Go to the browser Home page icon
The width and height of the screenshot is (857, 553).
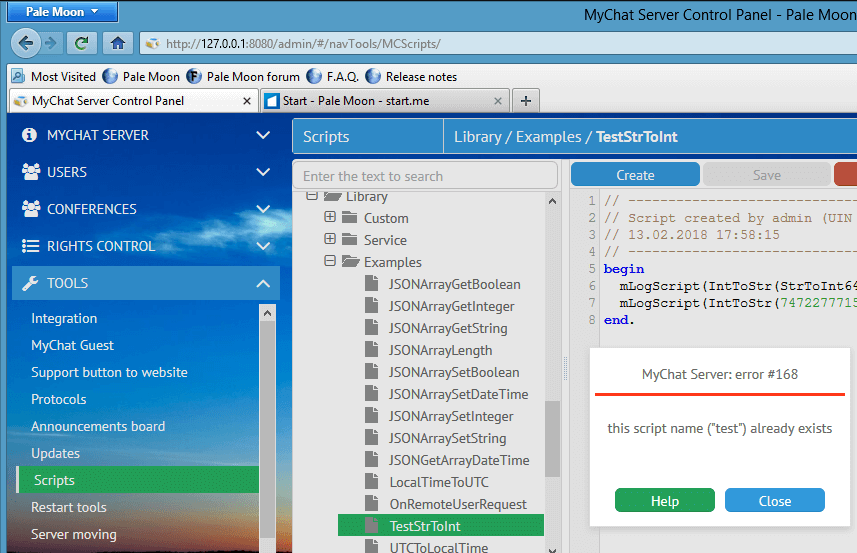pos(118,43)
